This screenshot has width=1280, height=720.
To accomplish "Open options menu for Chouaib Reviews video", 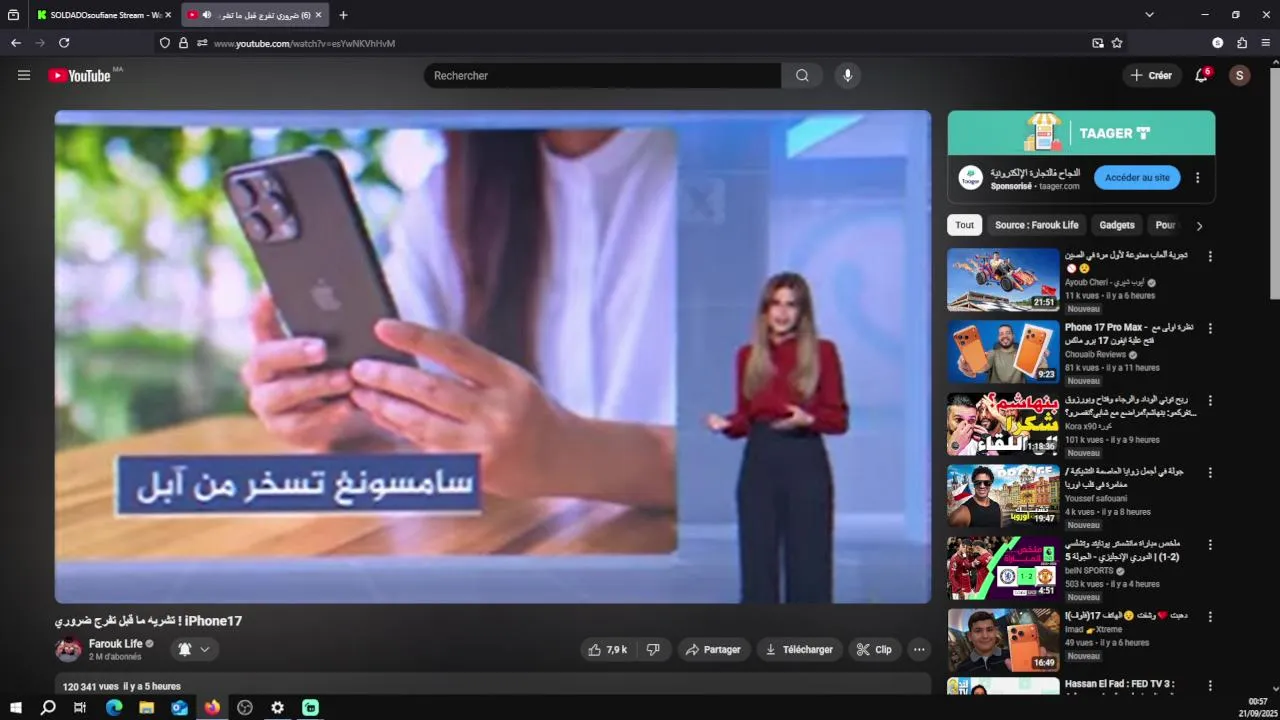I will point(1210,328).
